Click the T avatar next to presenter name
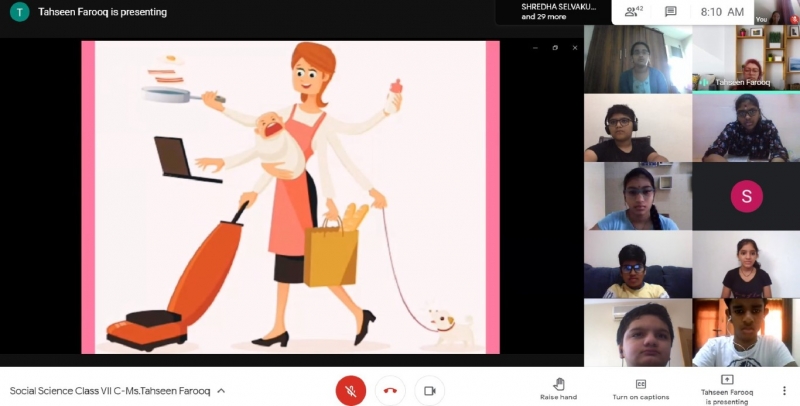 tap(19, 12)
